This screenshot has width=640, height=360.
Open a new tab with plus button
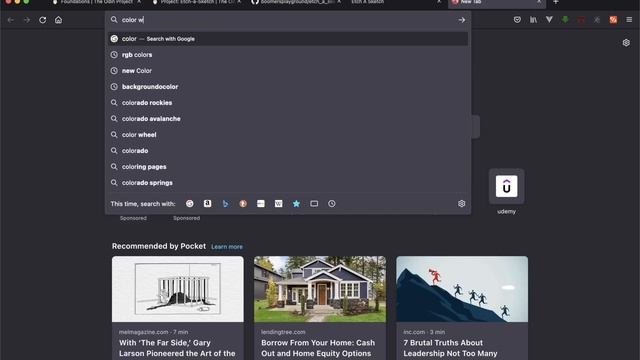[x=556, y=2]
